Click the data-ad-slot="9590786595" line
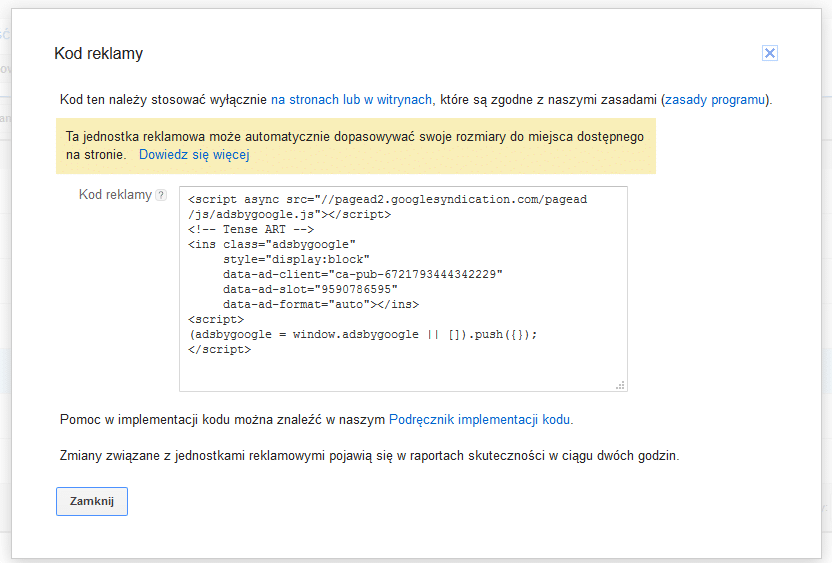 (310, 289)
